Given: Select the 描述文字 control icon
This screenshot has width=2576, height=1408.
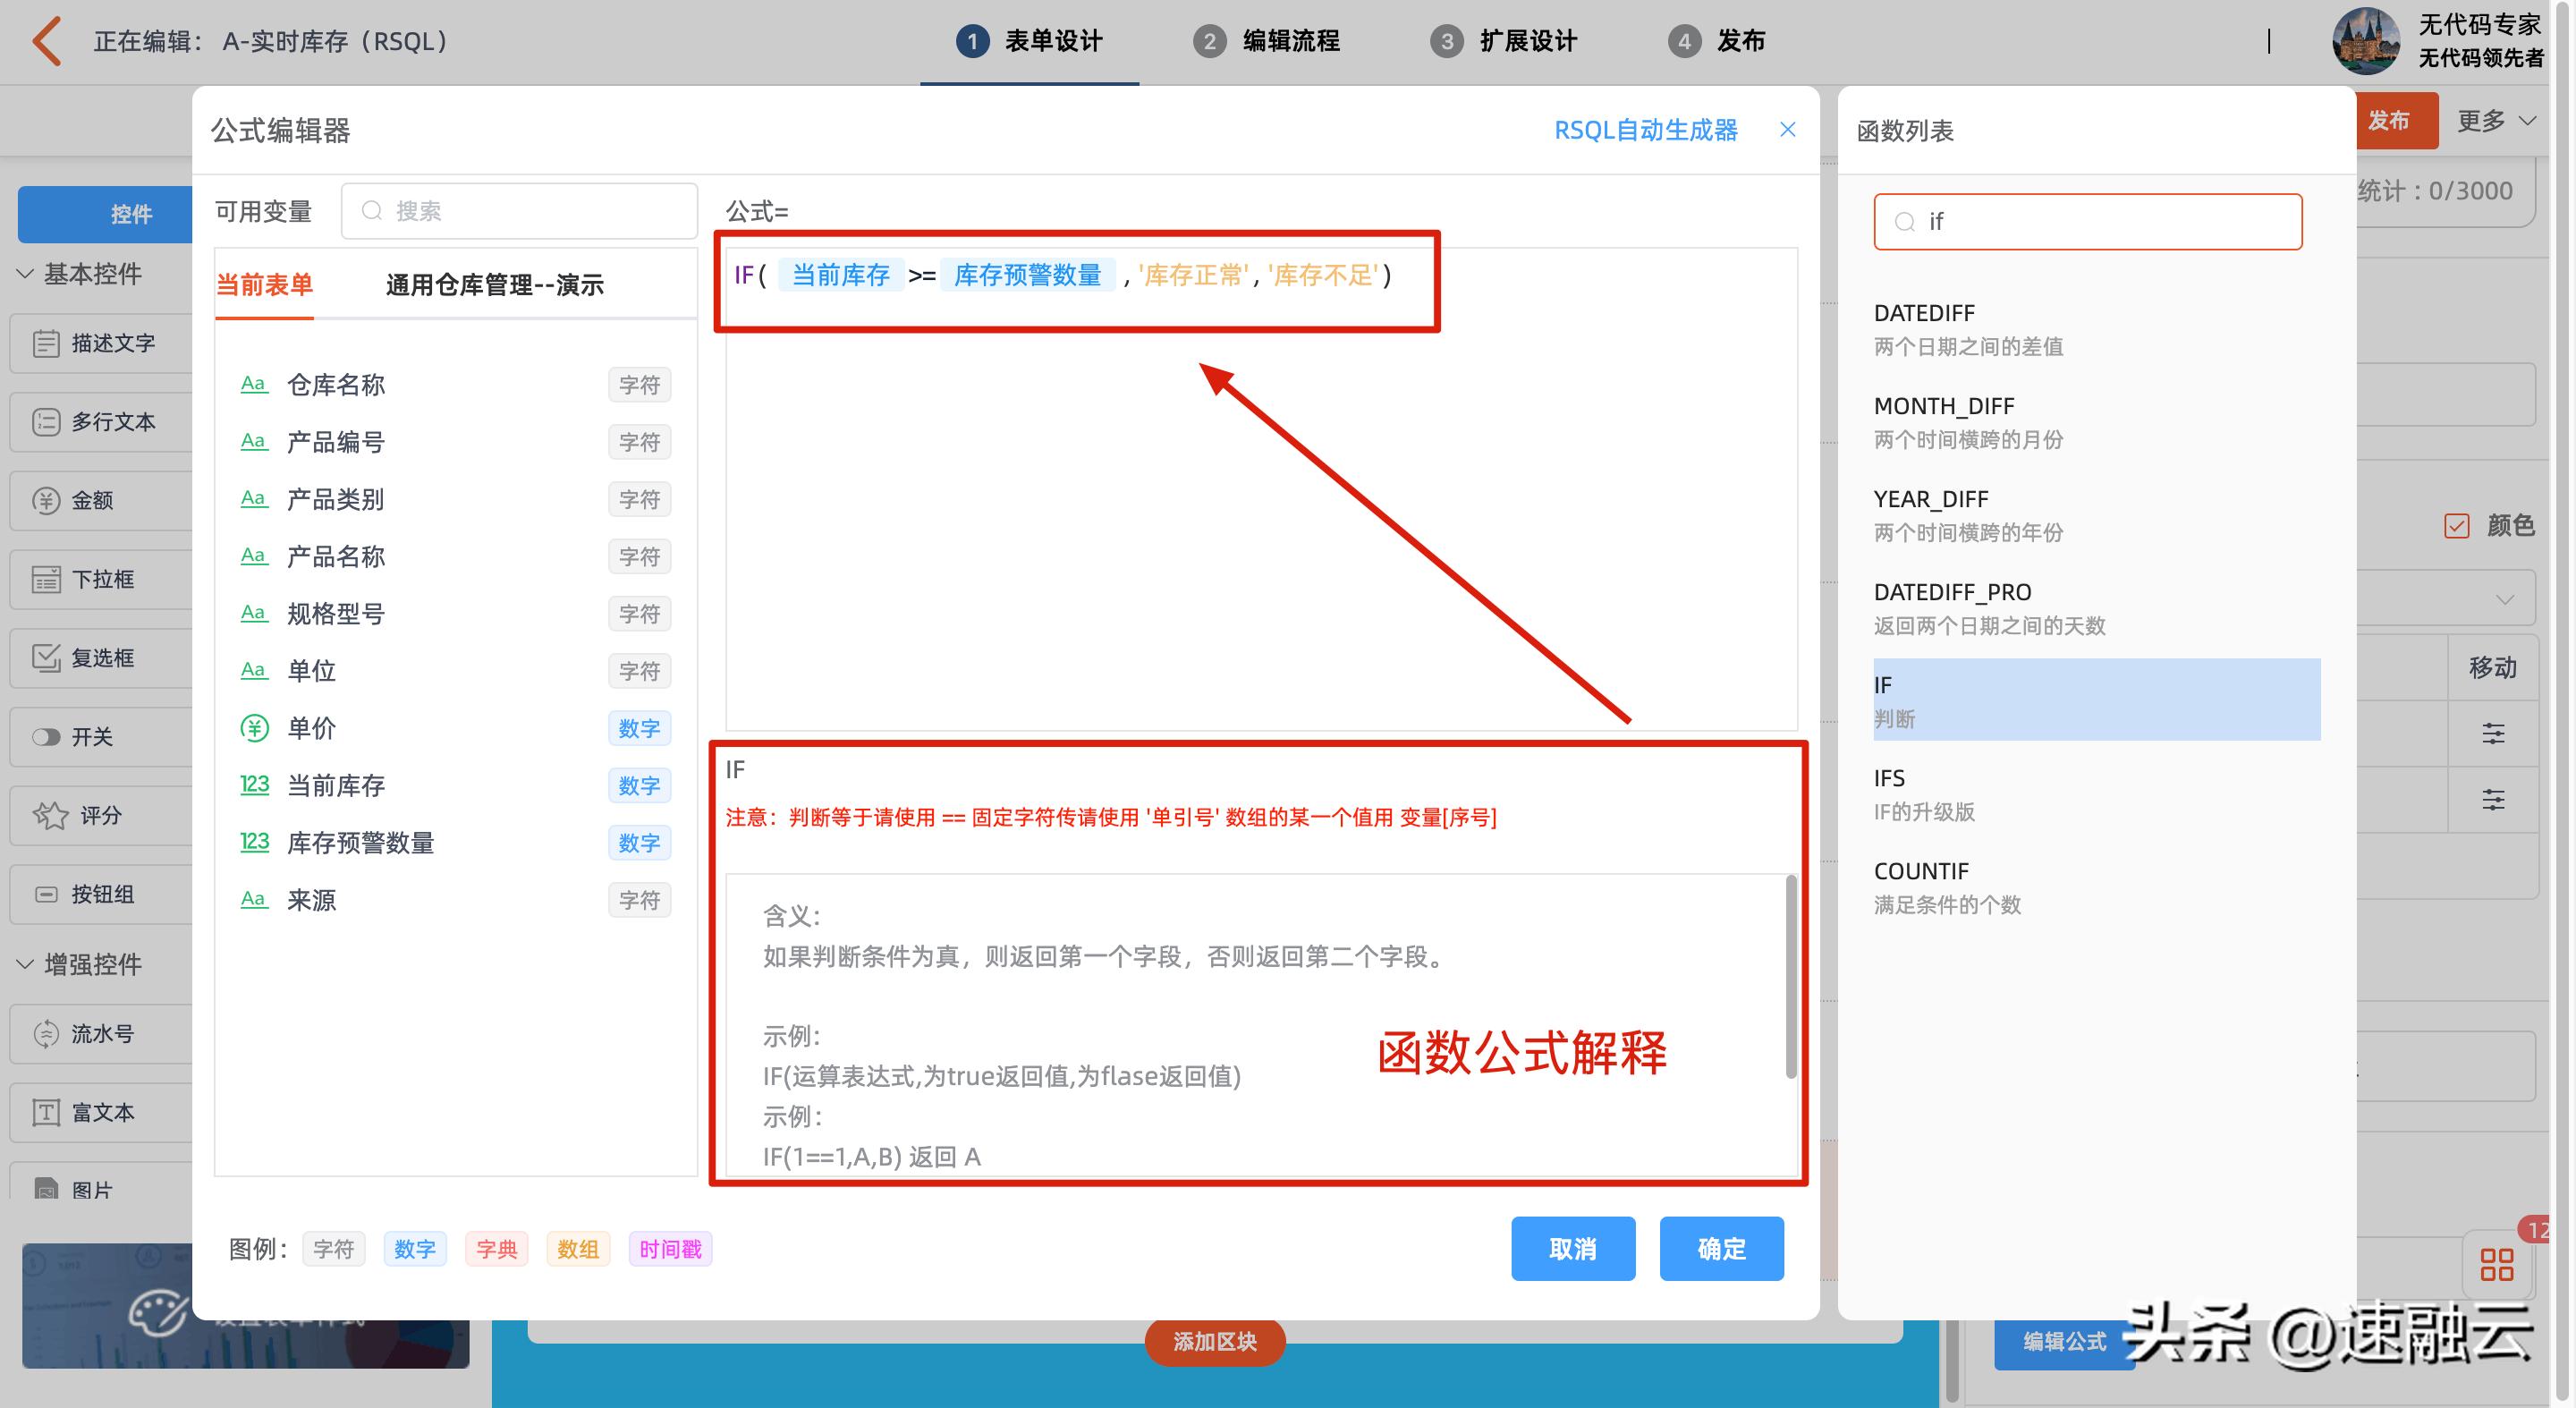Looking at the screenshot, I should coord(45,343).
